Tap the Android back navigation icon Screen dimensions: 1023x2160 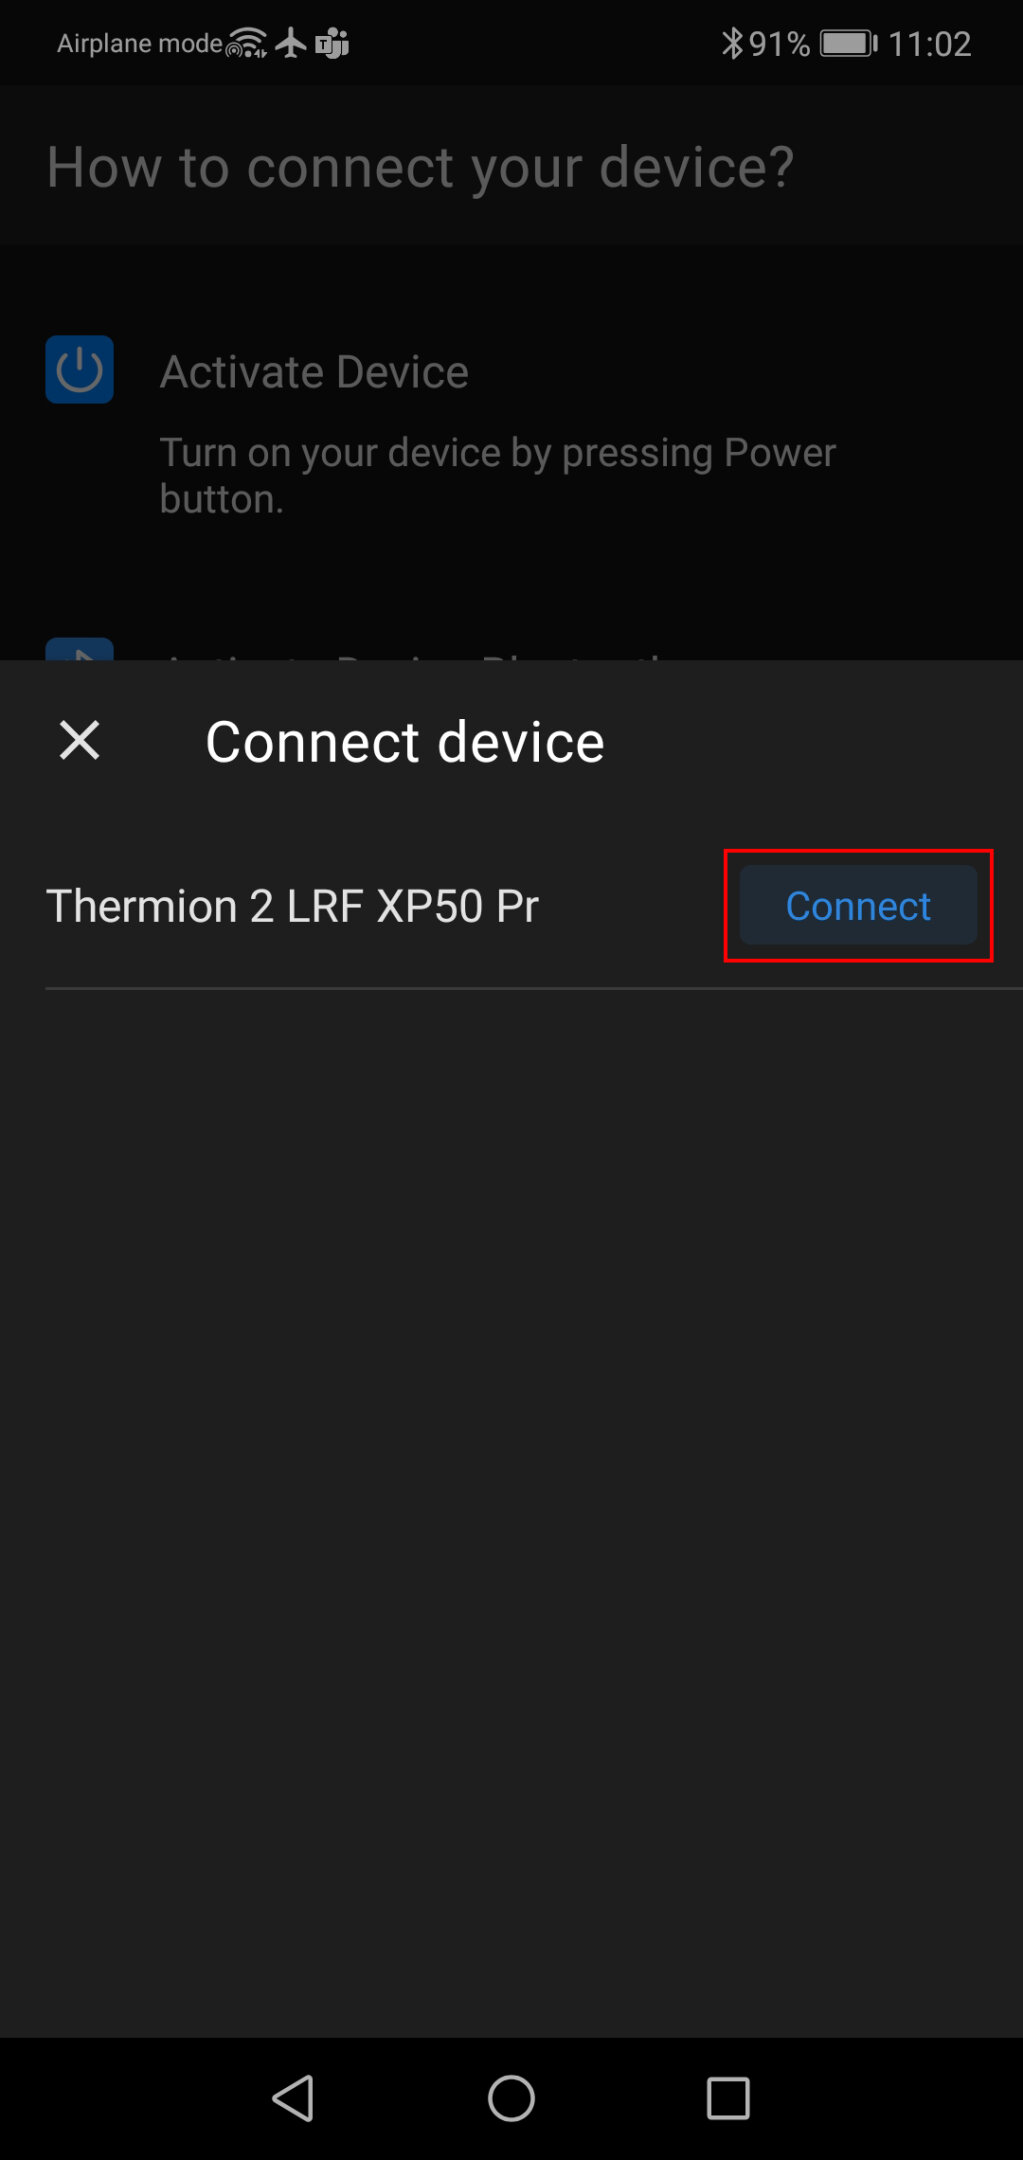[293, 2097]
